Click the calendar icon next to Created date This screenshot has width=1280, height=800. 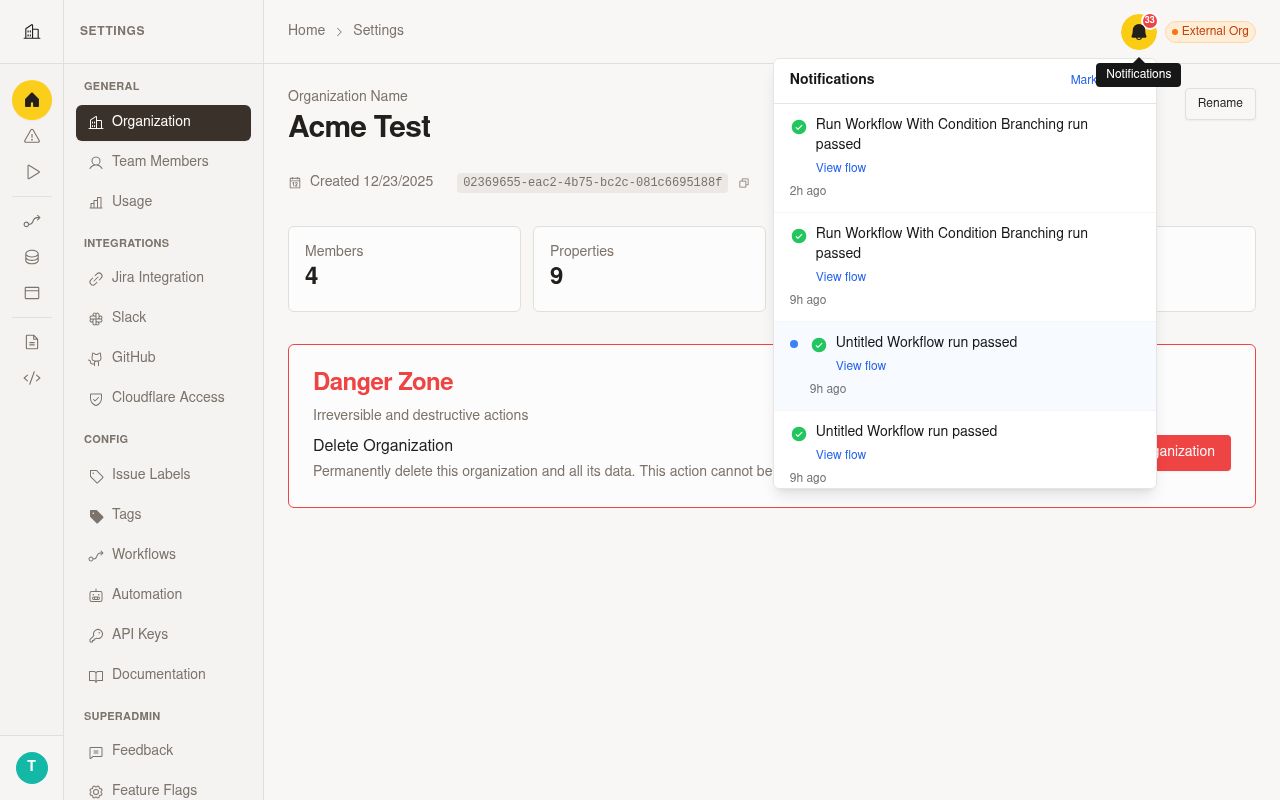point(295,182)
